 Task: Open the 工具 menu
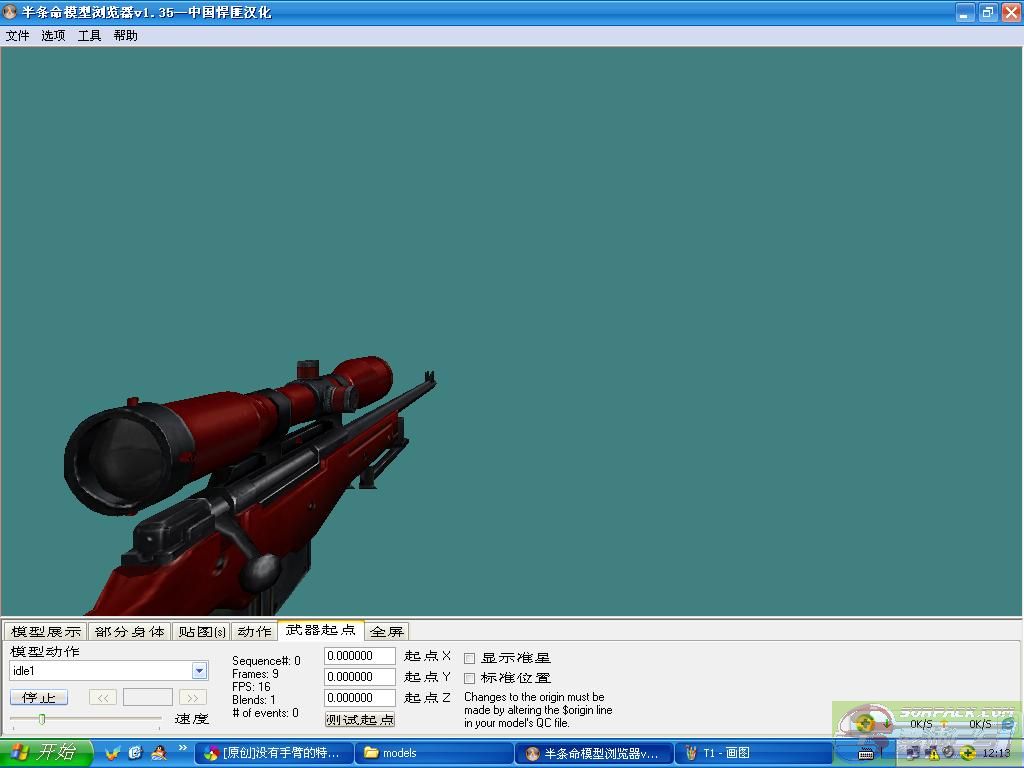89,36
